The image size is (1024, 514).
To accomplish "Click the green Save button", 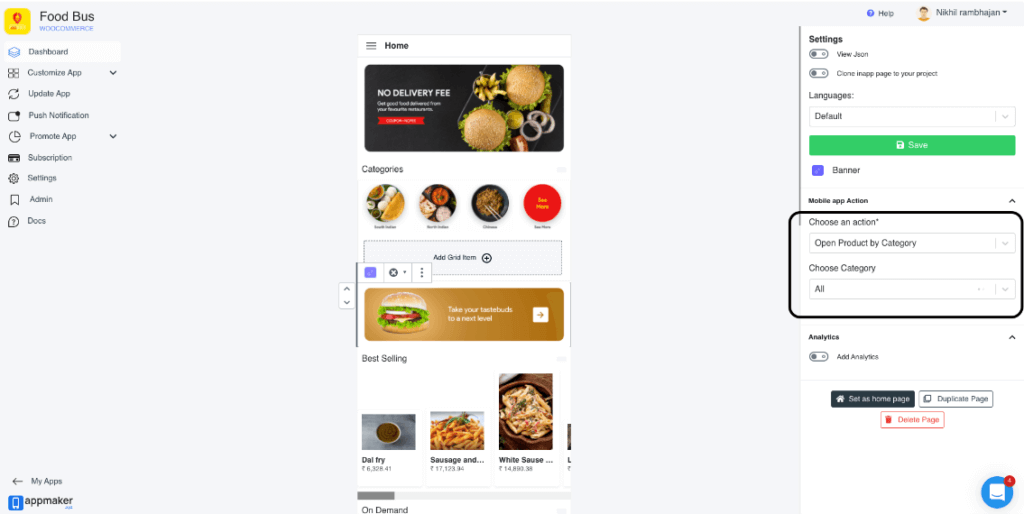I will pyautogui.click(x=912, y=145).
